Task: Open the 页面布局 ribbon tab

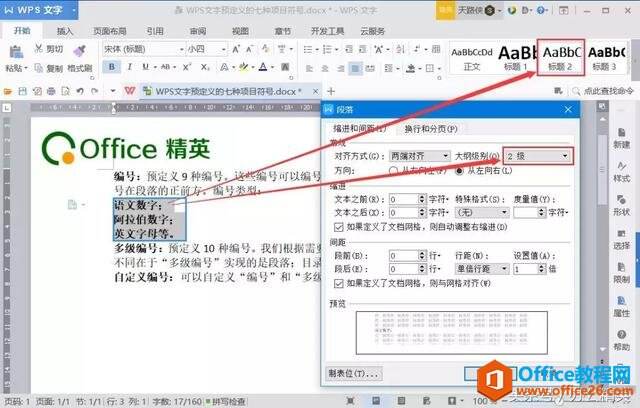Action: (x=110, y=31)
